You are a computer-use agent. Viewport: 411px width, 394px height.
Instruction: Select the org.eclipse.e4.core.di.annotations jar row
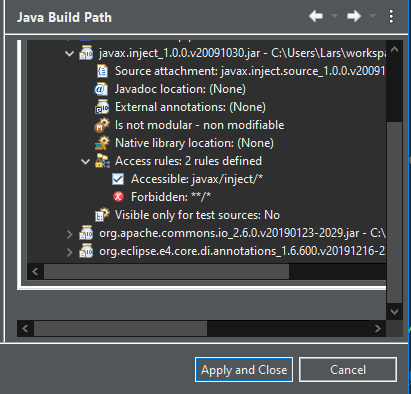pos(242,251)
